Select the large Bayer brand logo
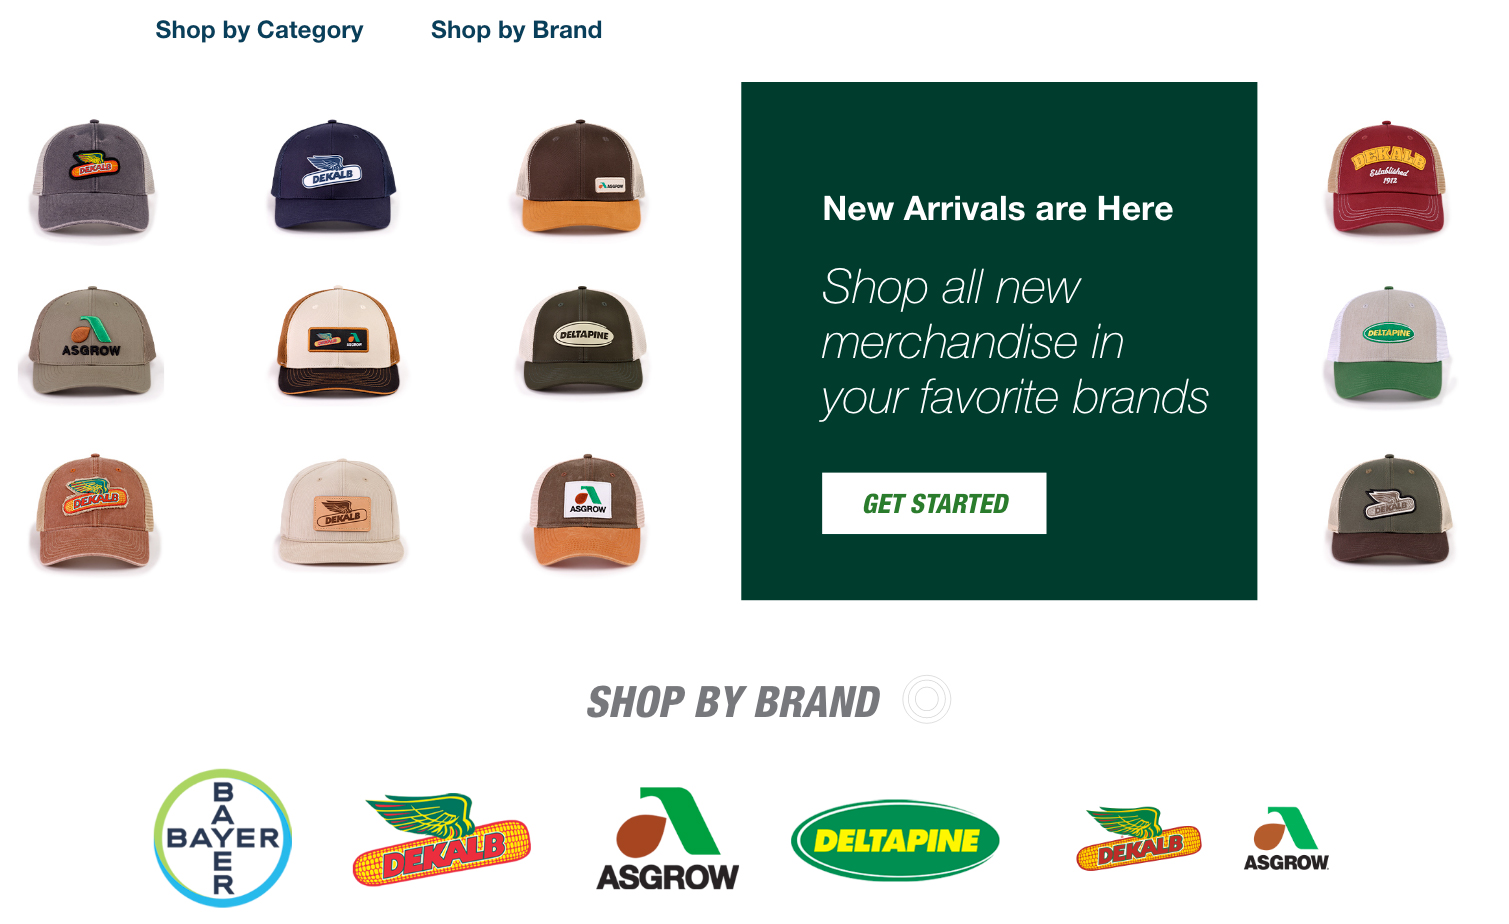The width and height of the screenshot is (1509, 924). click(223, 838)
